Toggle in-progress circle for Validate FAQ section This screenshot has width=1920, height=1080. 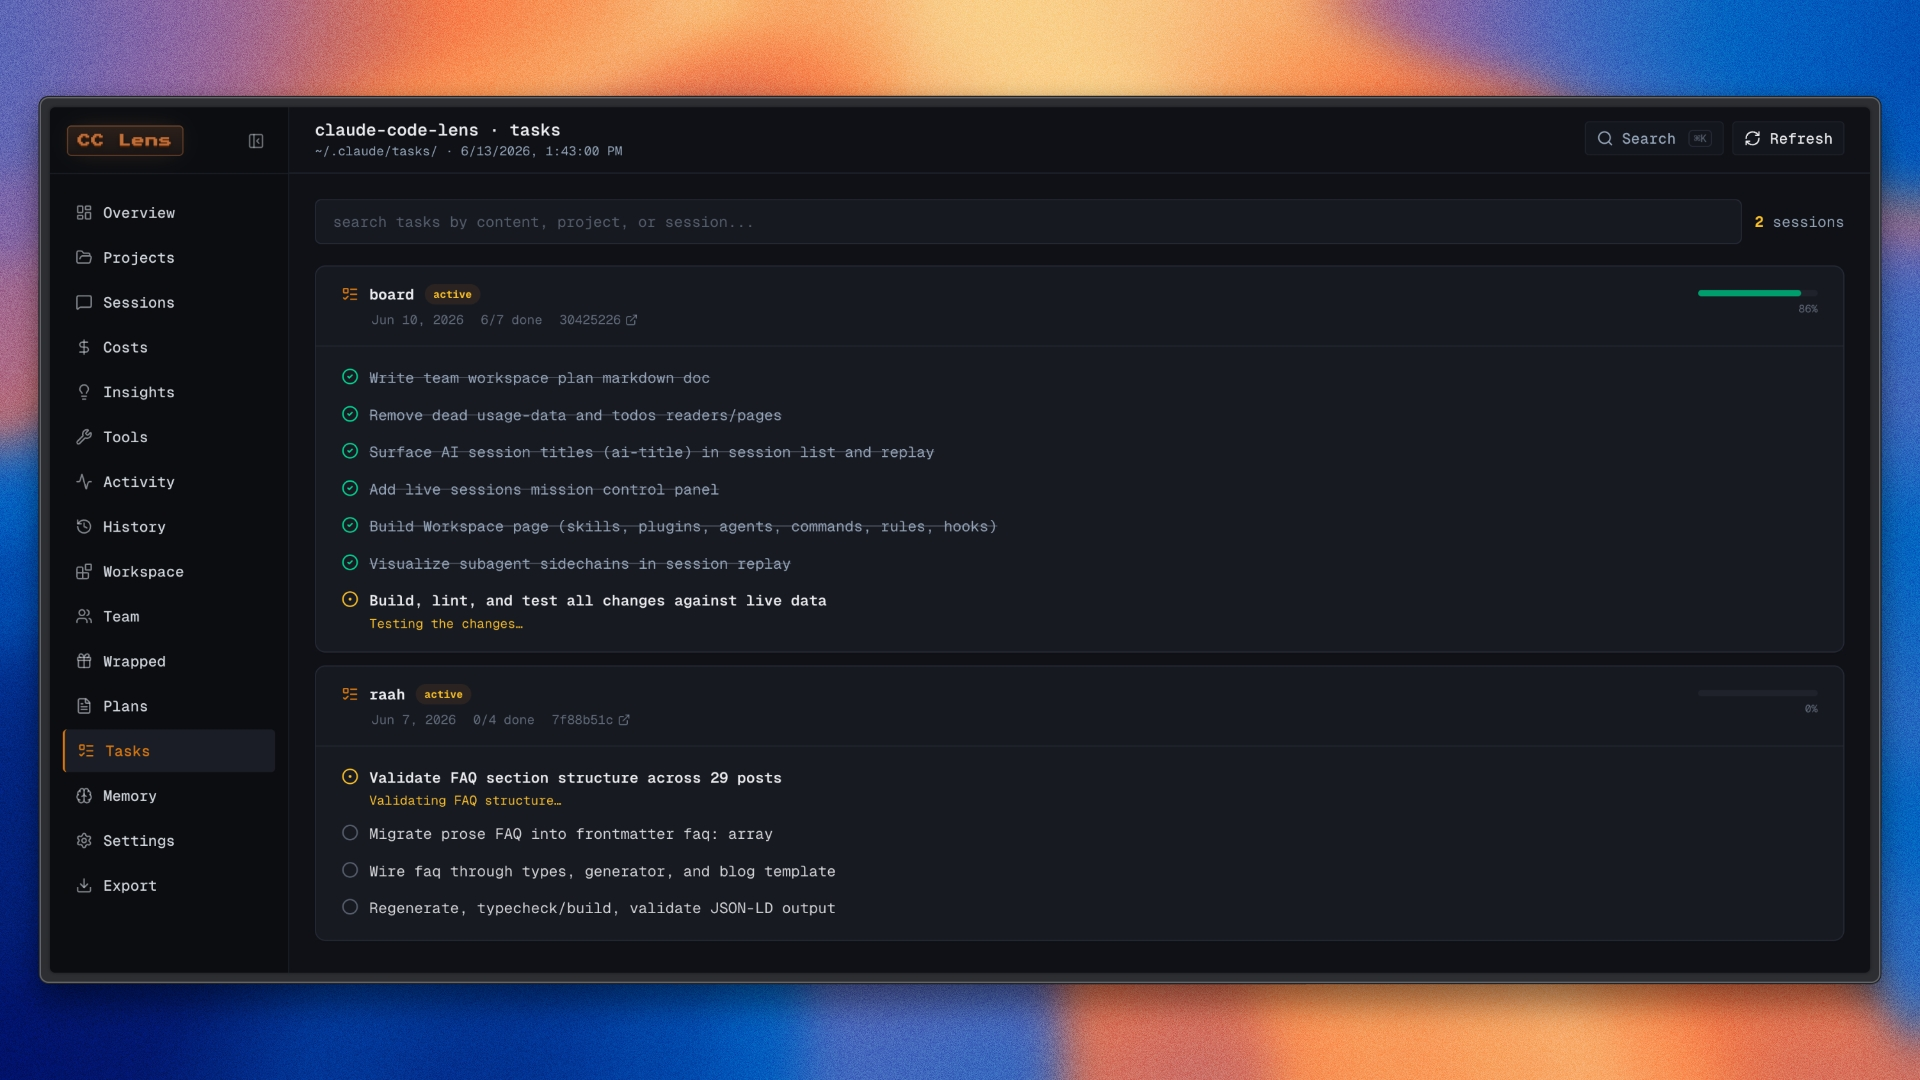(350, 777)
